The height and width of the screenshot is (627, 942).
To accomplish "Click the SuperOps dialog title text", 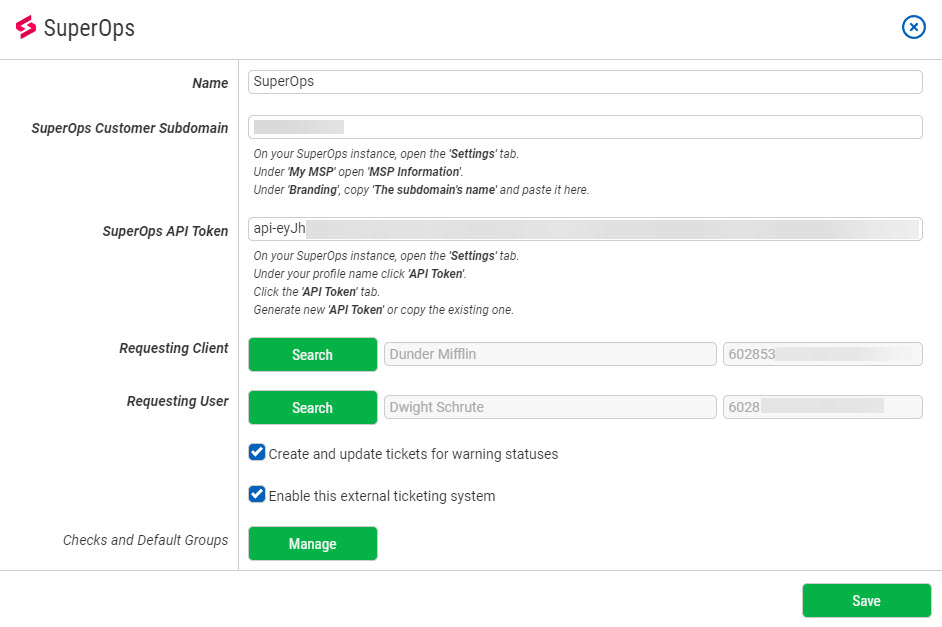I will [89, 28].
